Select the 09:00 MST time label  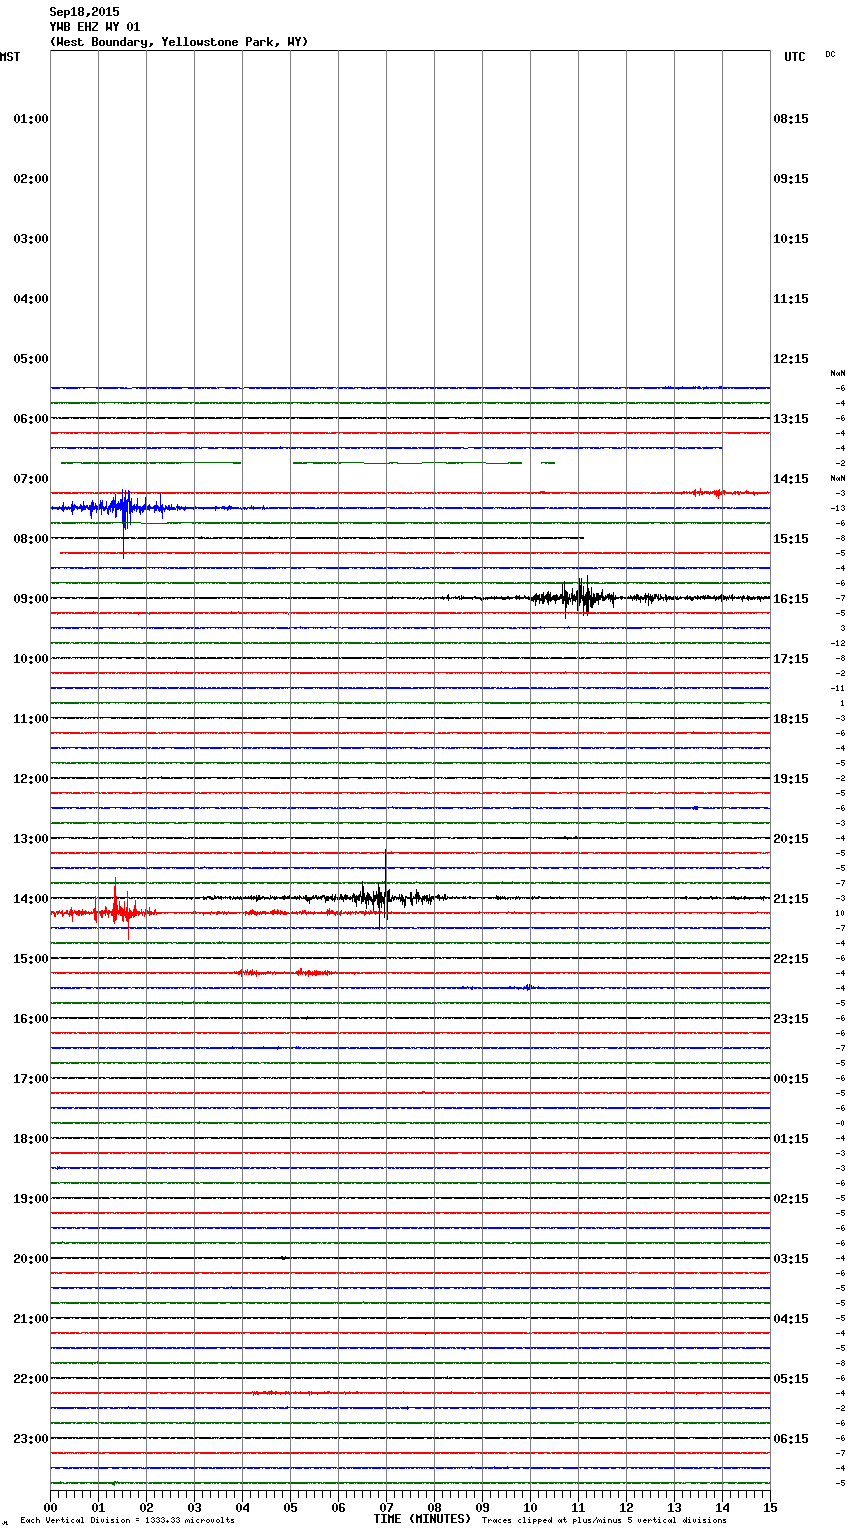pos(31,599)
